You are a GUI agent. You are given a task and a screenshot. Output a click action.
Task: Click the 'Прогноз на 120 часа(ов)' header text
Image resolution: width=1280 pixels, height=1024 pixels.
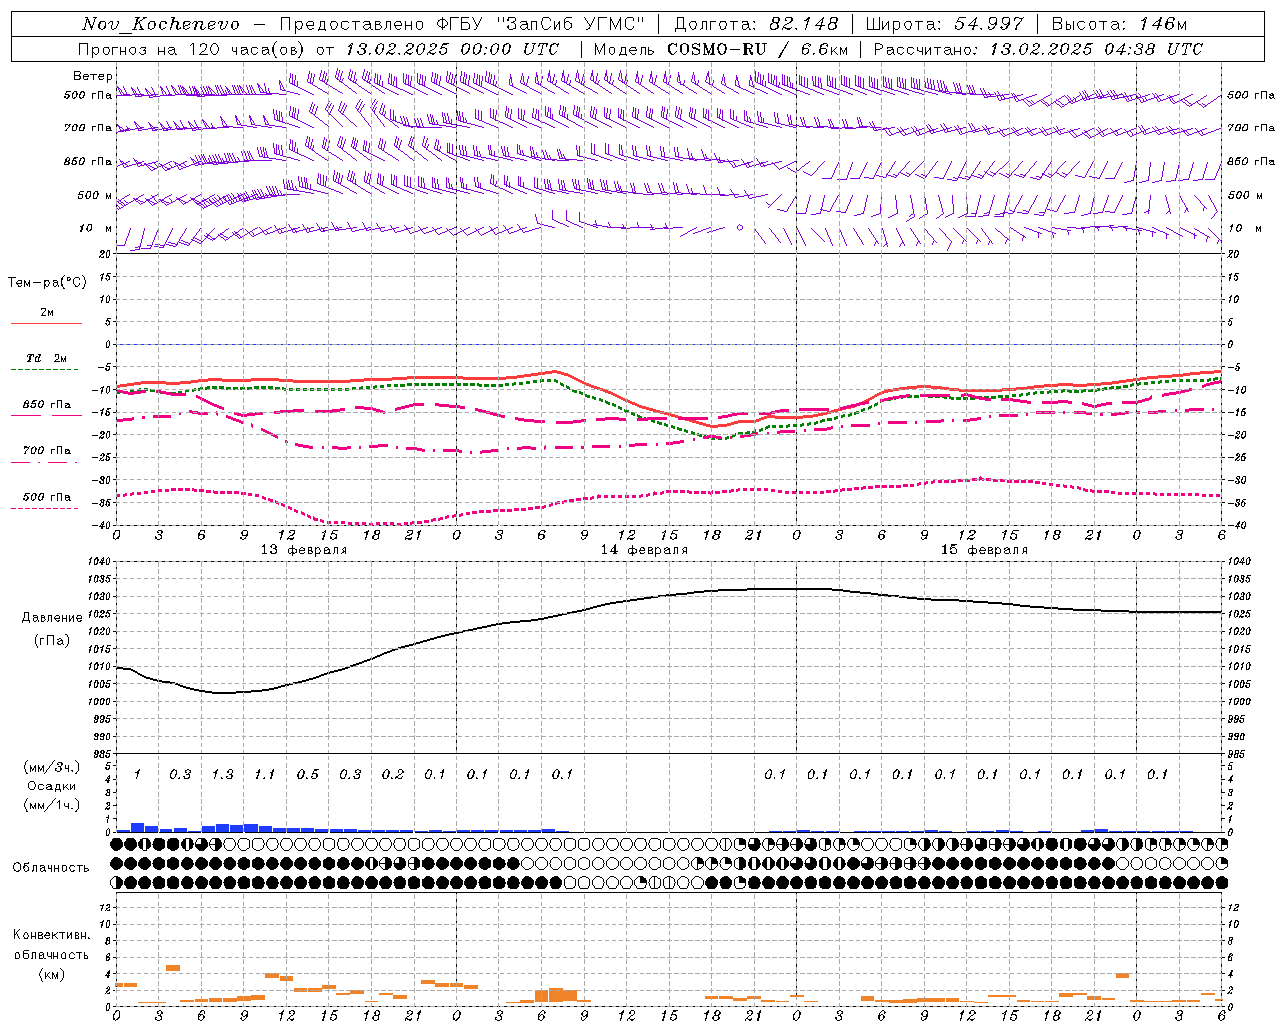click(193, 49)
